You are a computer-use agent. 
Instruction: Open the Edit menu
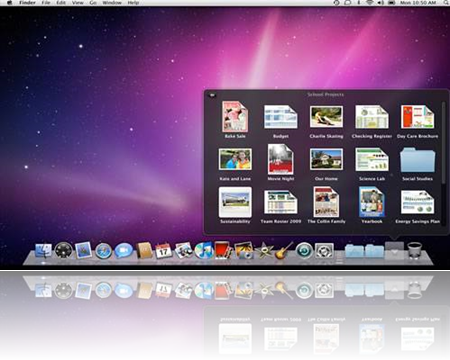click(x=61, y=3)
